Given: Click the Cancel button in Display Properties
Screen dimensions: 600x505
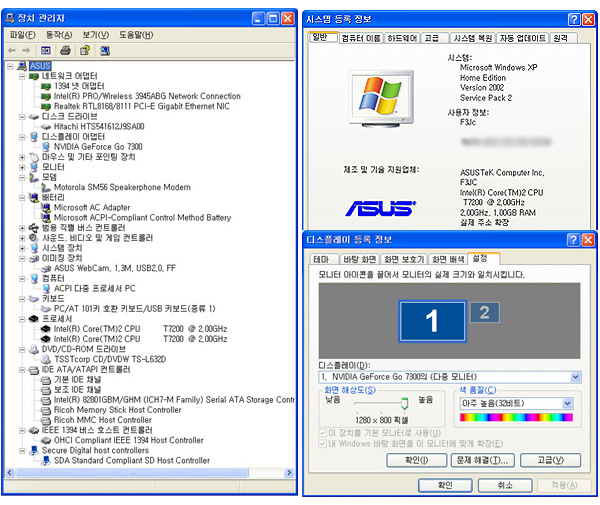Looking at the screenshot, I should coord(505,485).
